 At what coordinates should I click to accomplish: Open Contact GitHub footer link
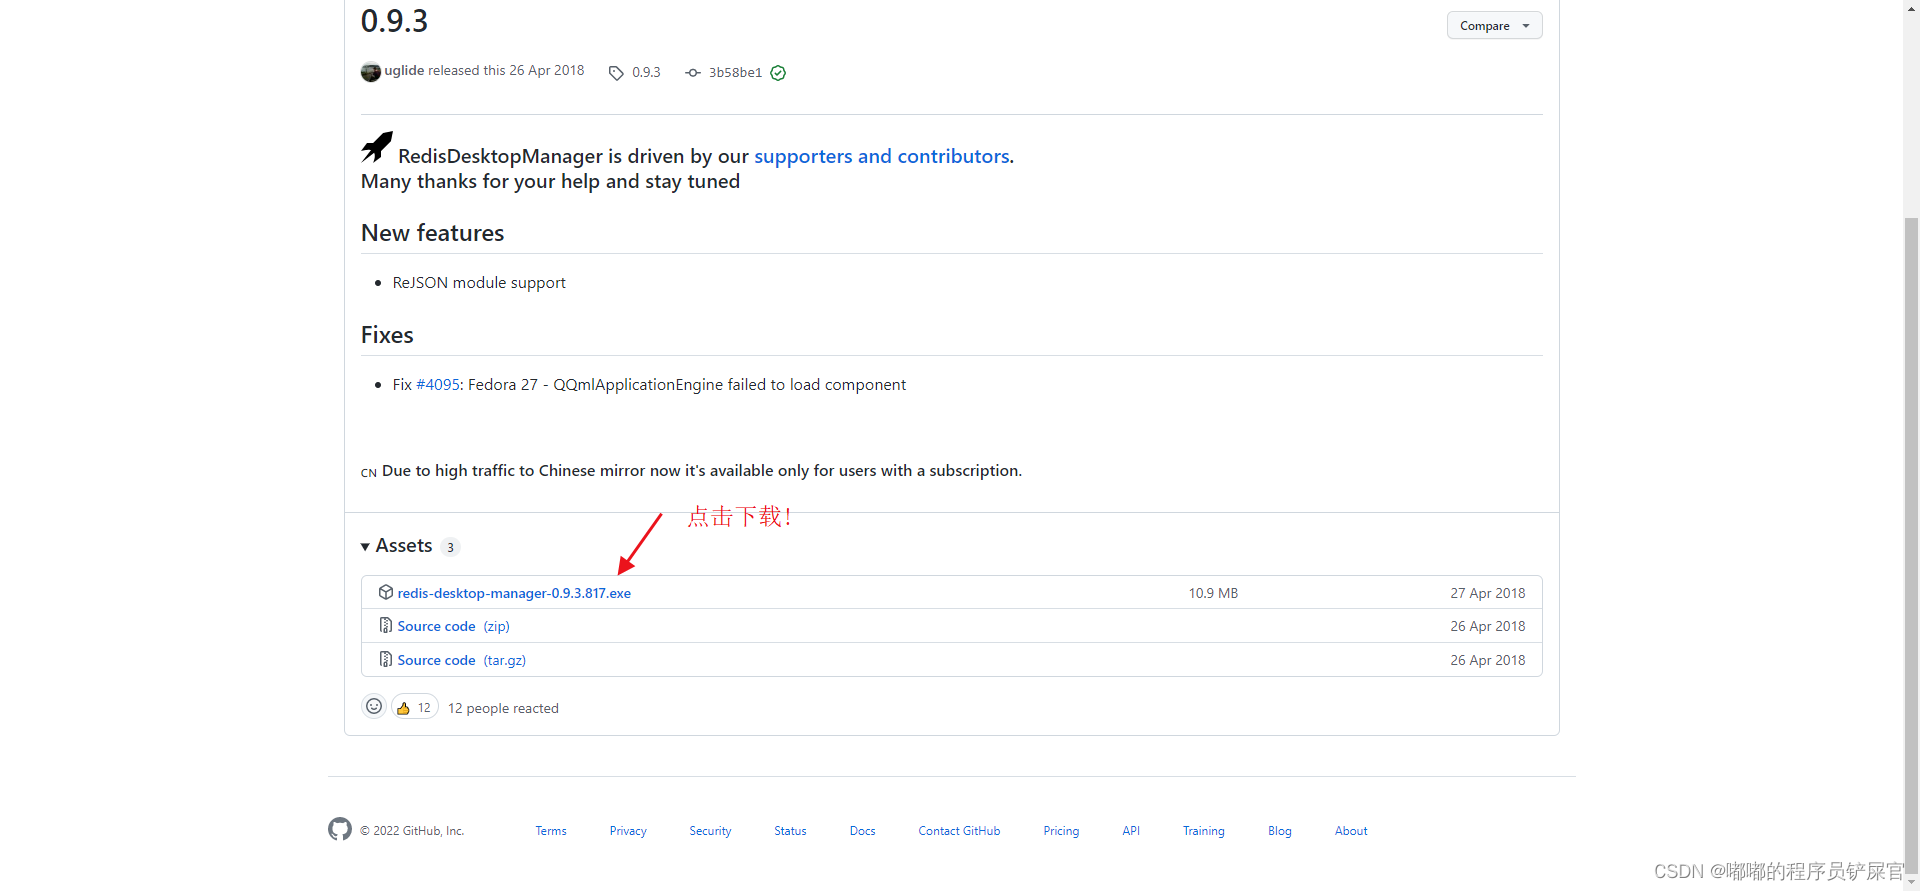click(959, 831)
